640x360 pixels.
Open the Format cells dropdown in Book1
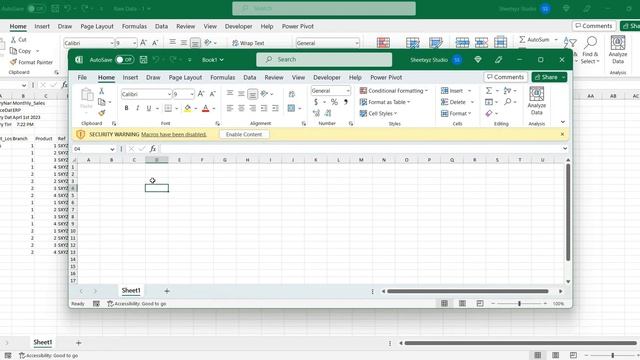click(470, 113)
